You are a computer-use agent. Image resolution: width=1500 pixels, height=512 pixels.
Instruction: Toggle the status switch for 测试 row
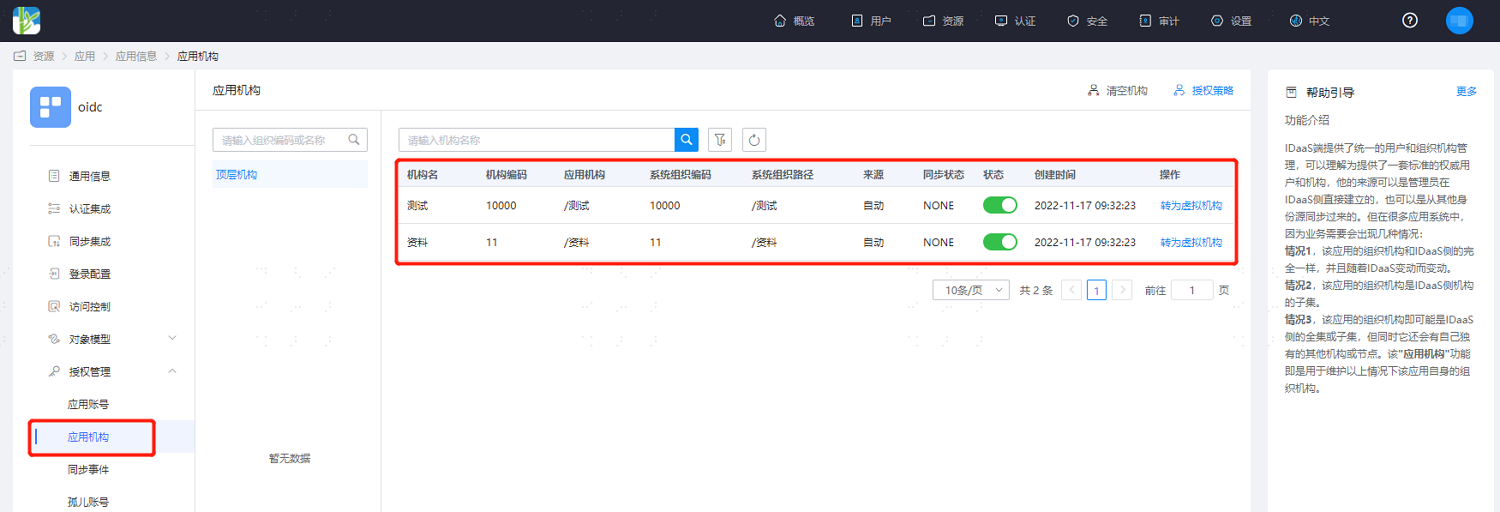pyautogui.click(x=1000, y=205)
